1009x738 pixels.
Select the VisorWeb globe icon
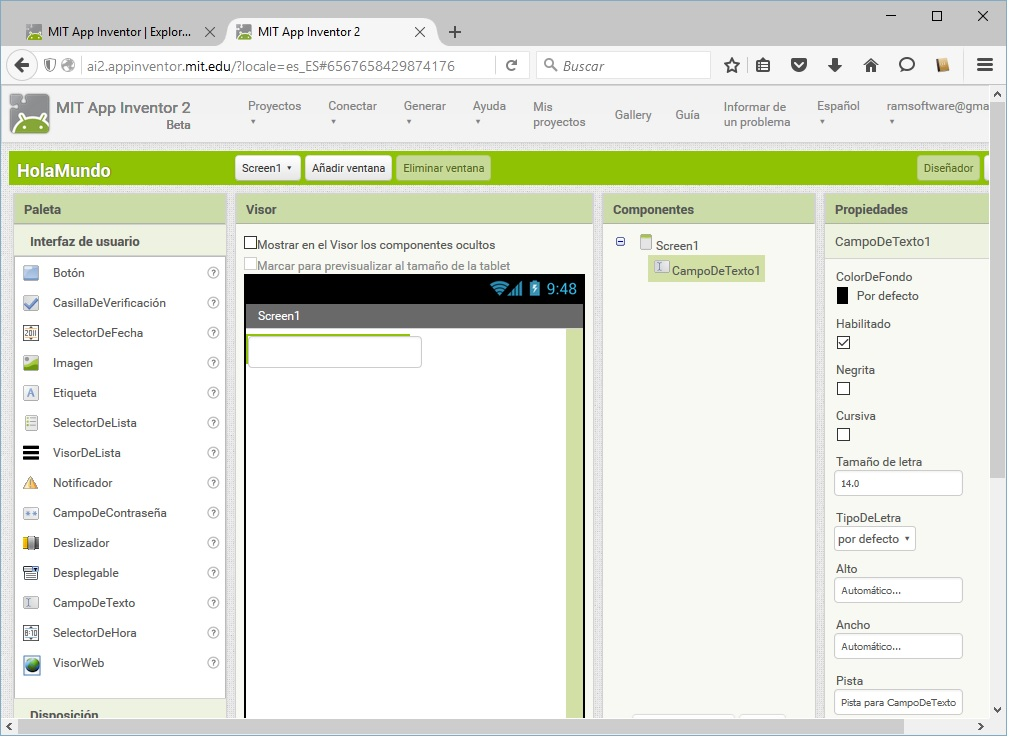(x=31, y=663)
